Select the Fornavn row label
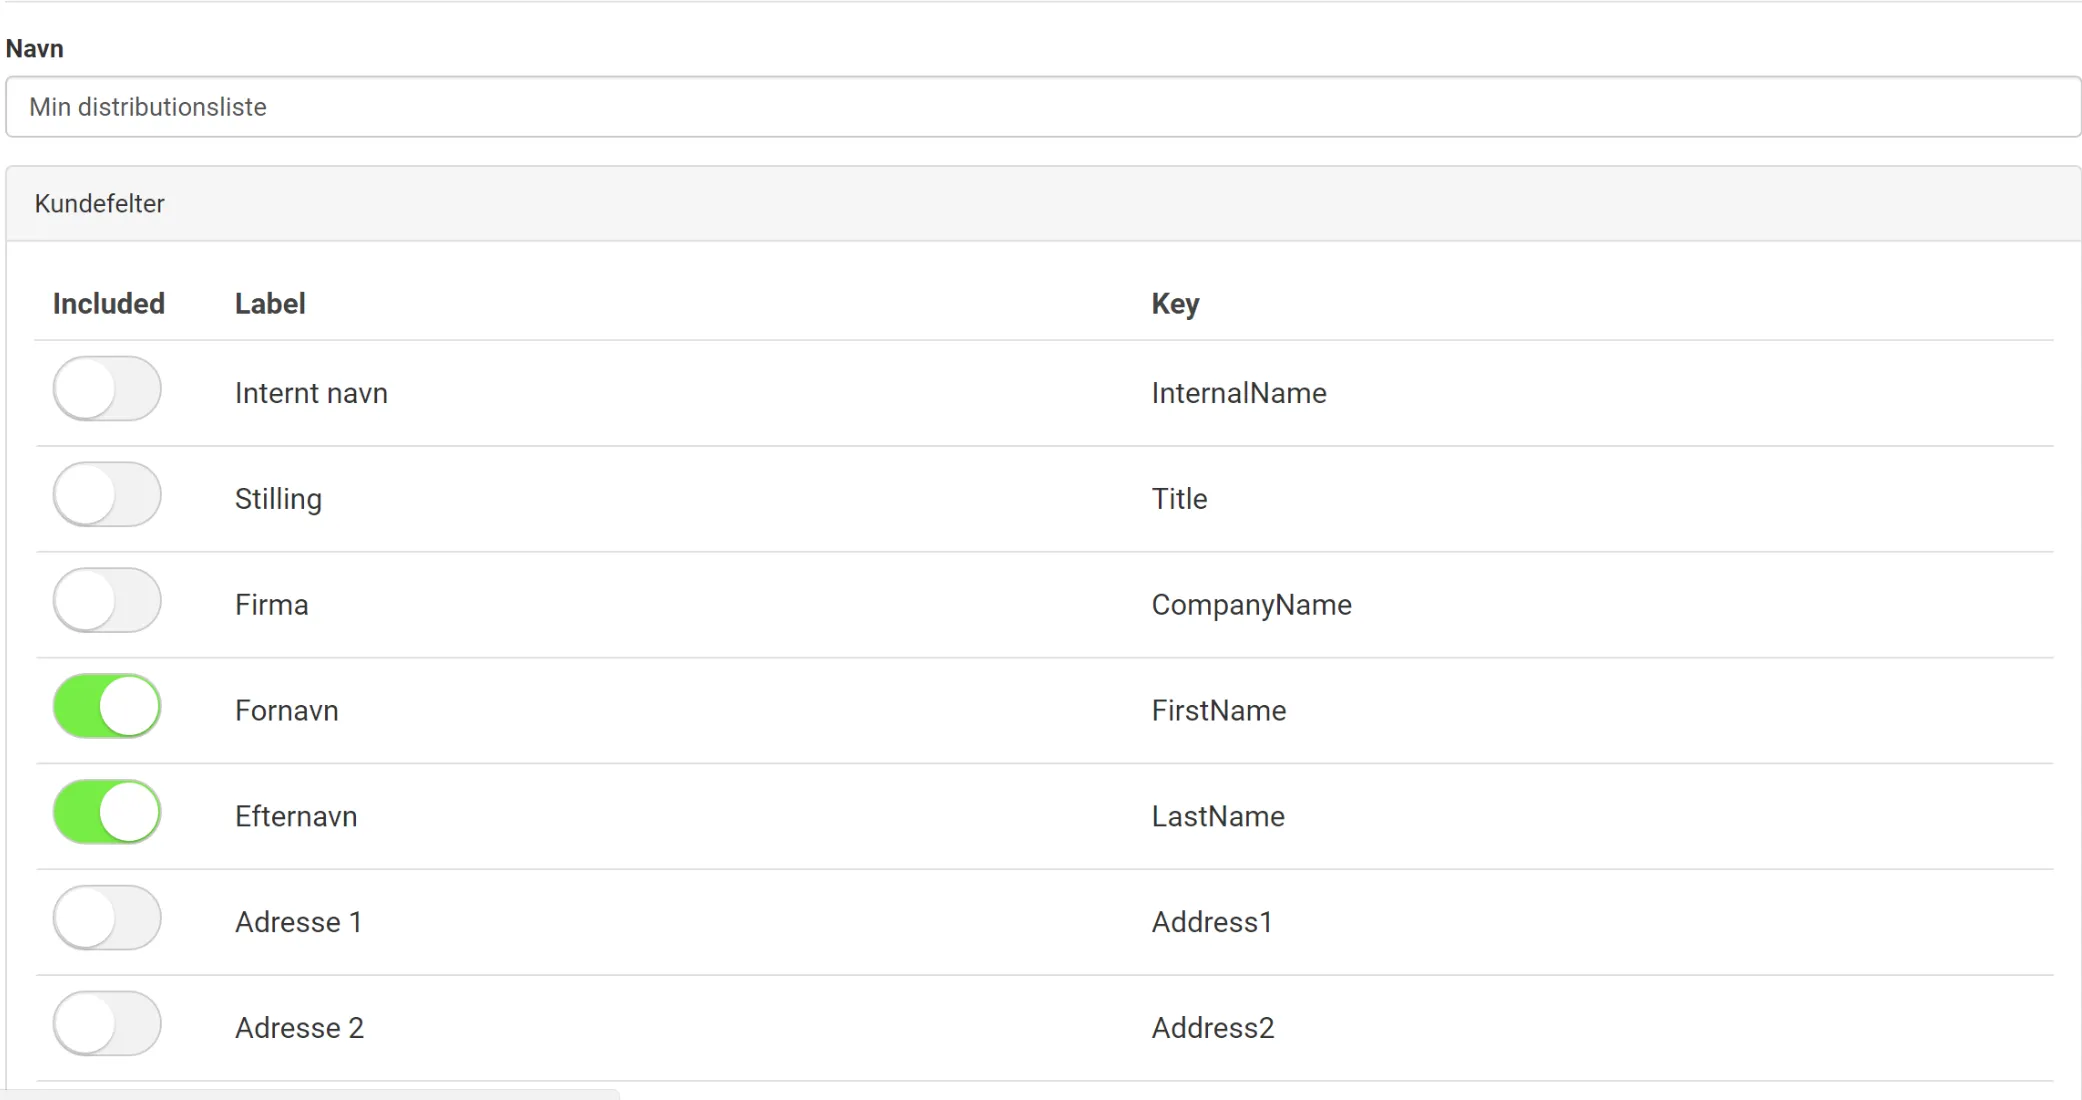 [x=287, y=711]
